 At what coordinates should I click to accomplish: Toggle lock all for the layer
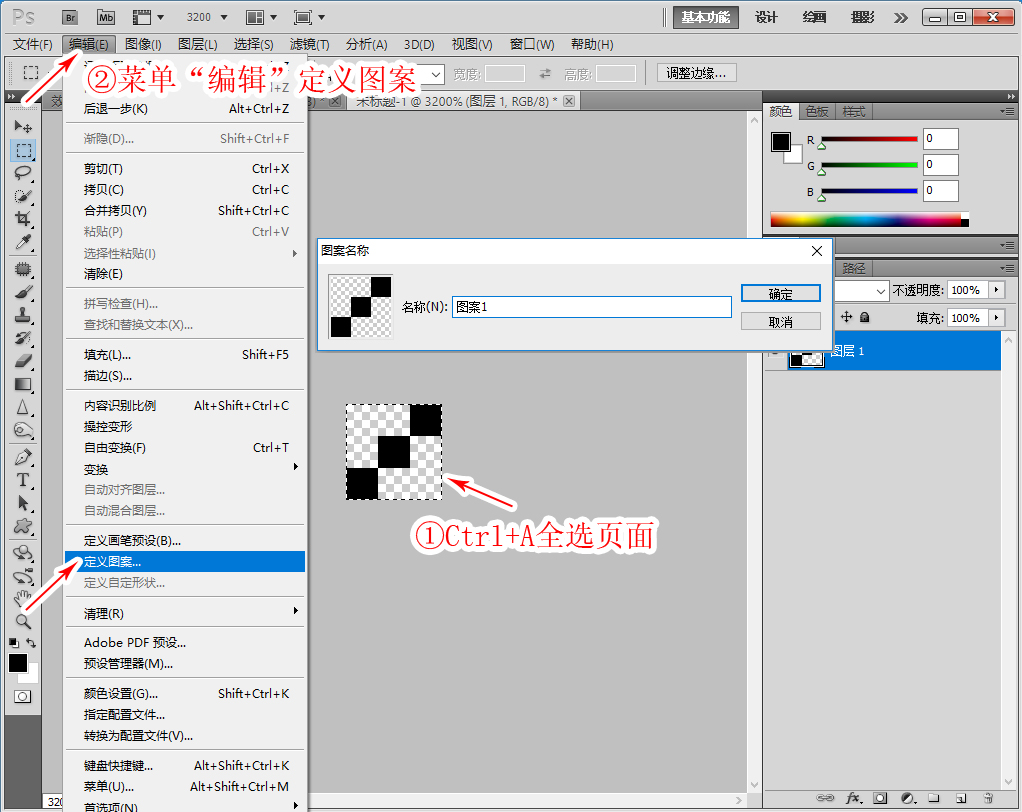click(x=865, y=317)
